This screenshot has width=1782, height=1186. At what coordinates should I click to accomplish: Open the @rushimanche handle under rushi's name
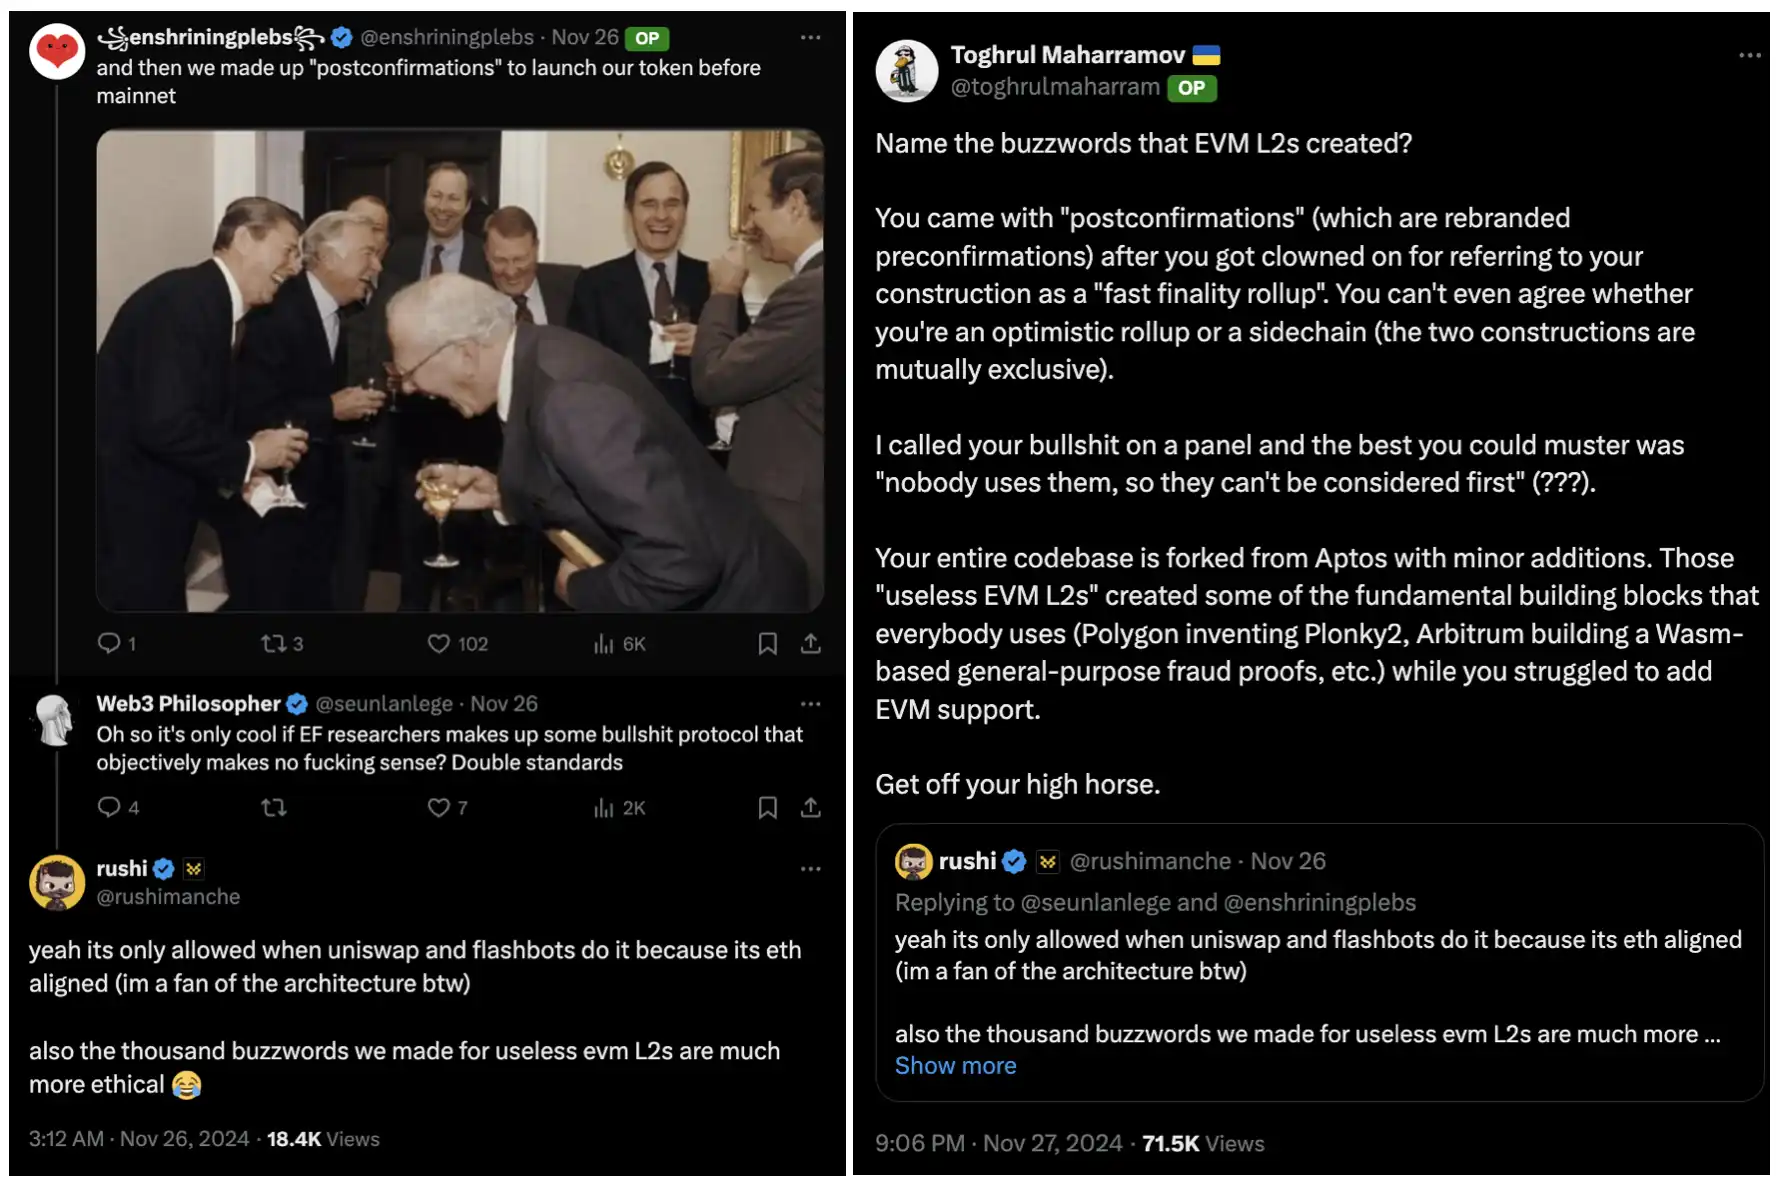168,897
